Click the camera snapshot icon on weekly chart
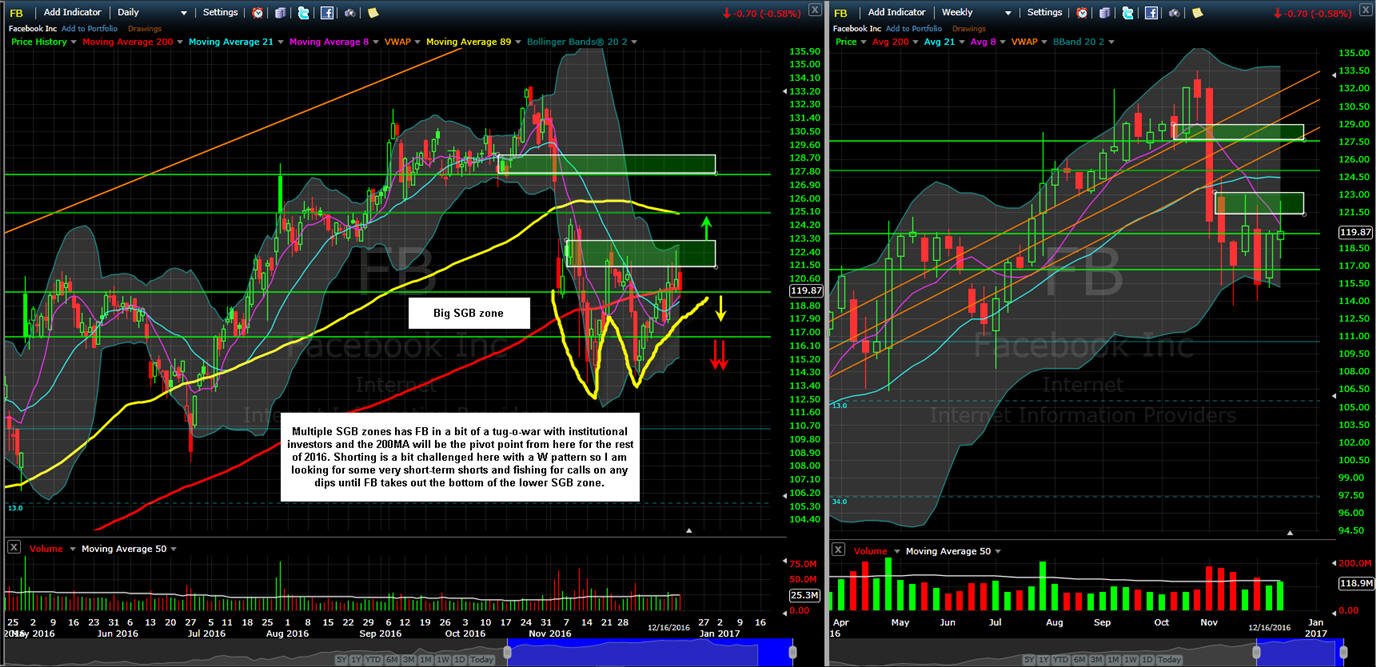The image size is (1376, 667). (1174, 12)
